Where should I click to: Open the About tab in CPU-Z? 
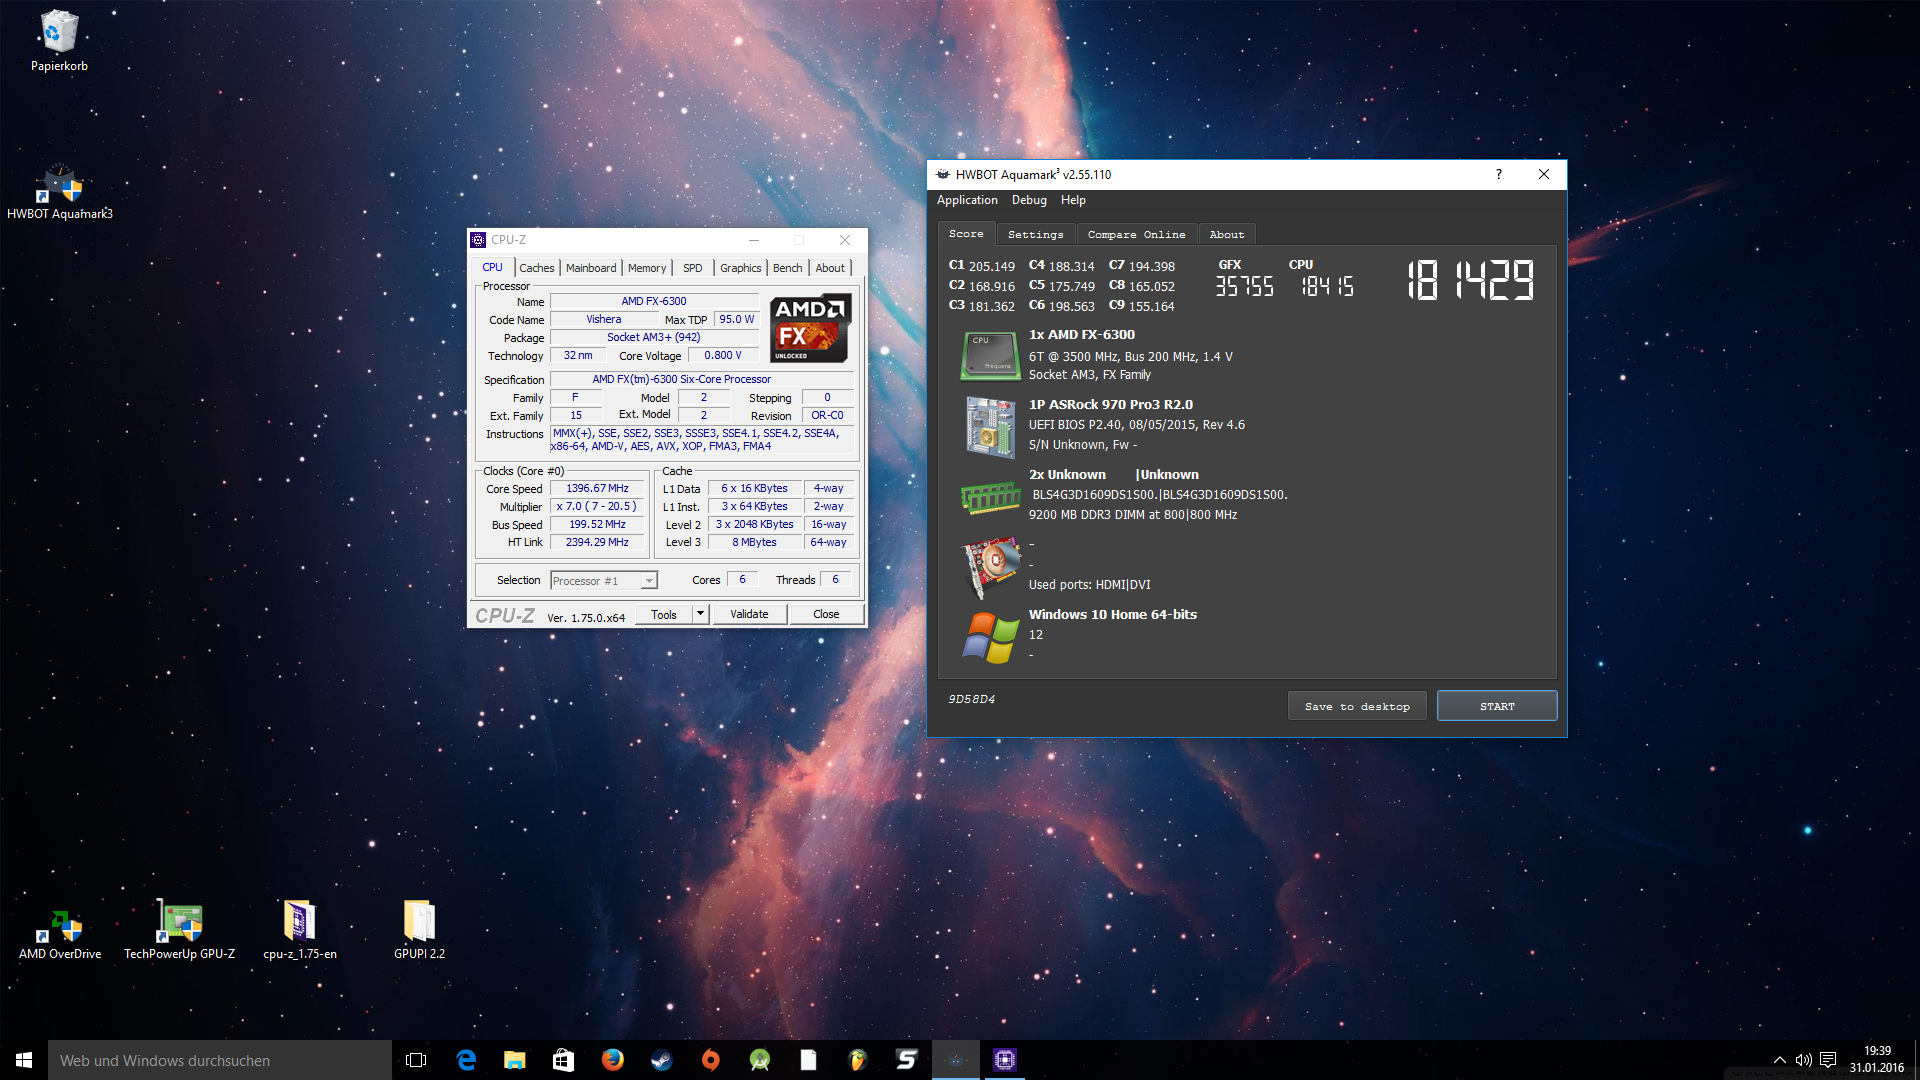[830, 268]
